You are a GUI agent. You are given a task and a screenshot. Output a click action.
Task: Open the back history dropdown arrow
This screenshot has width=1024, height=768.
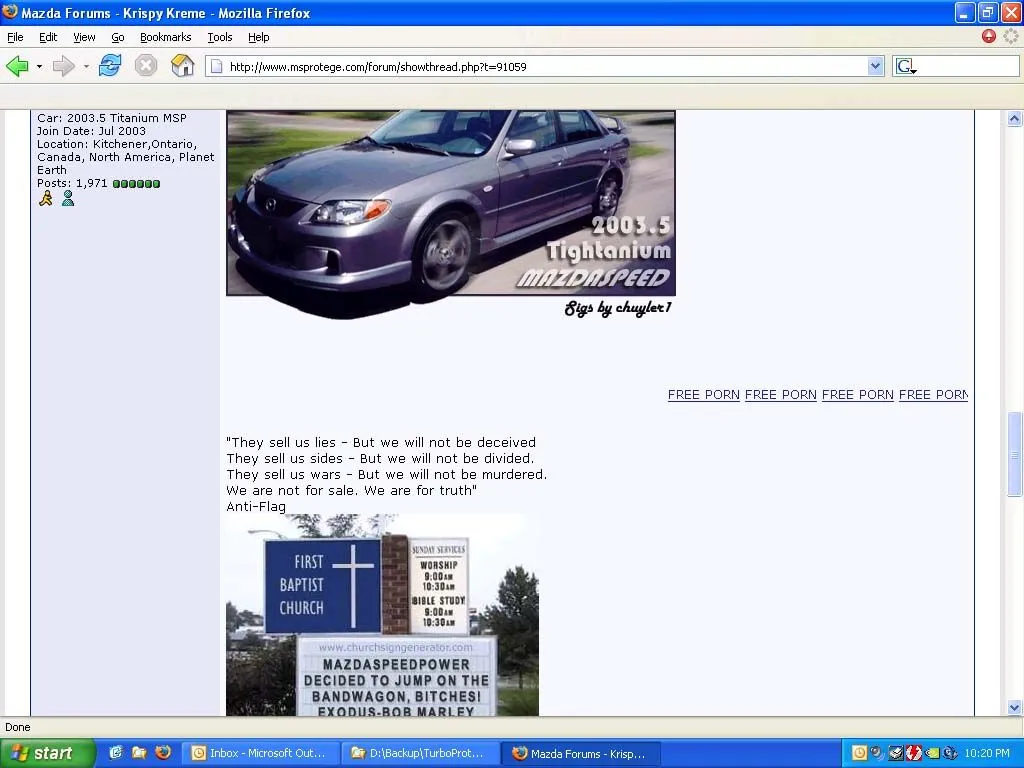tap(39, 67)
